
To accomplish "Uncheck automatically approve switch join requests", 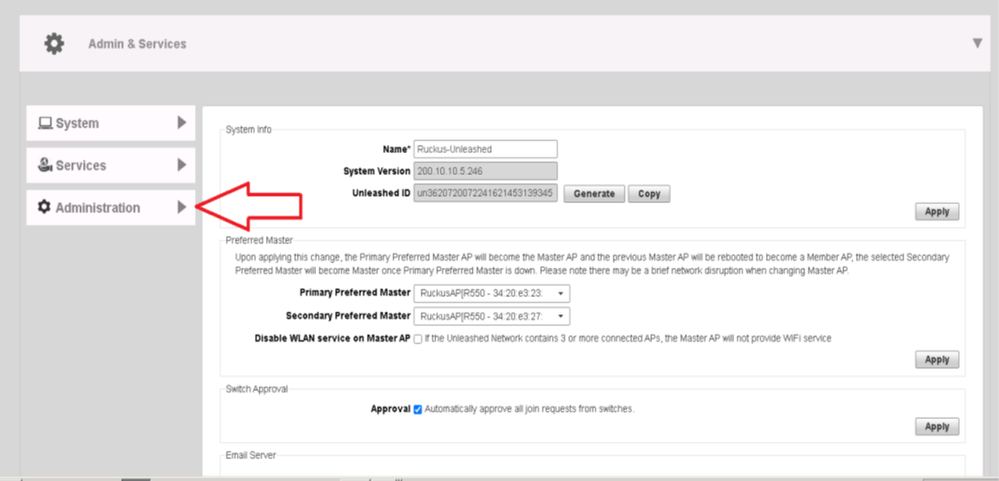I will [x=418, y=409].
